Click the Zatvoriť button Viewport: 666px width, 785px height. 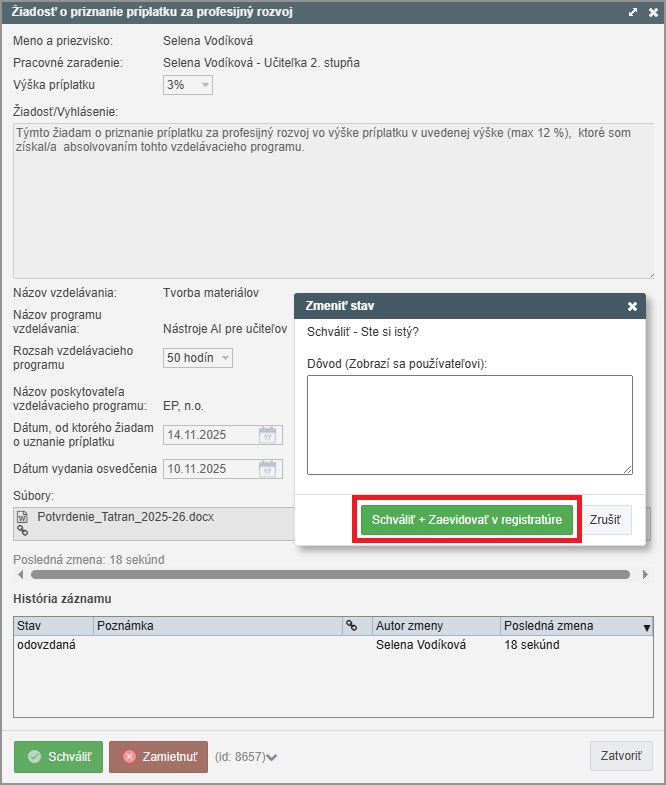621,756
